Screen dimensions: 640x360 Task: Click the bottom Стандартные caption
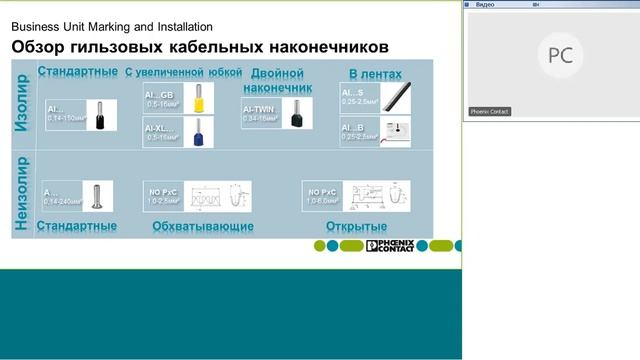tap(77, 226)
